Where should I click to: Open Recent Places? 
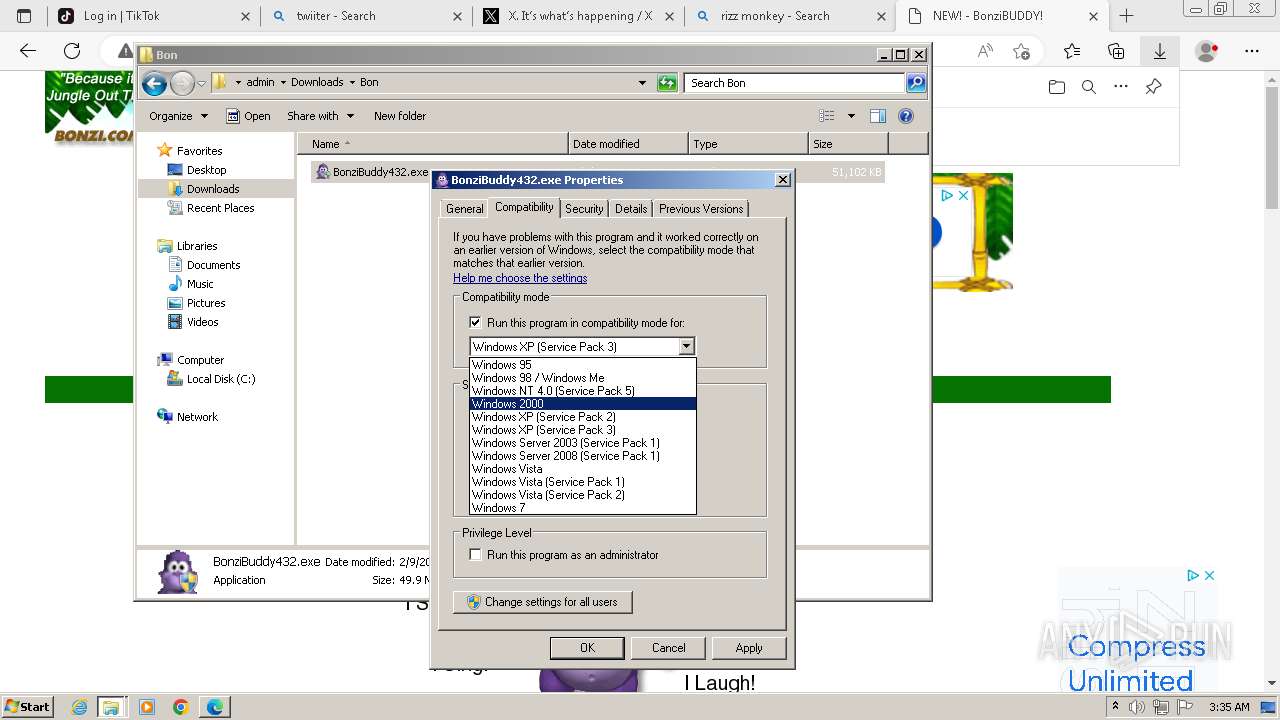[x=220, y=208]
